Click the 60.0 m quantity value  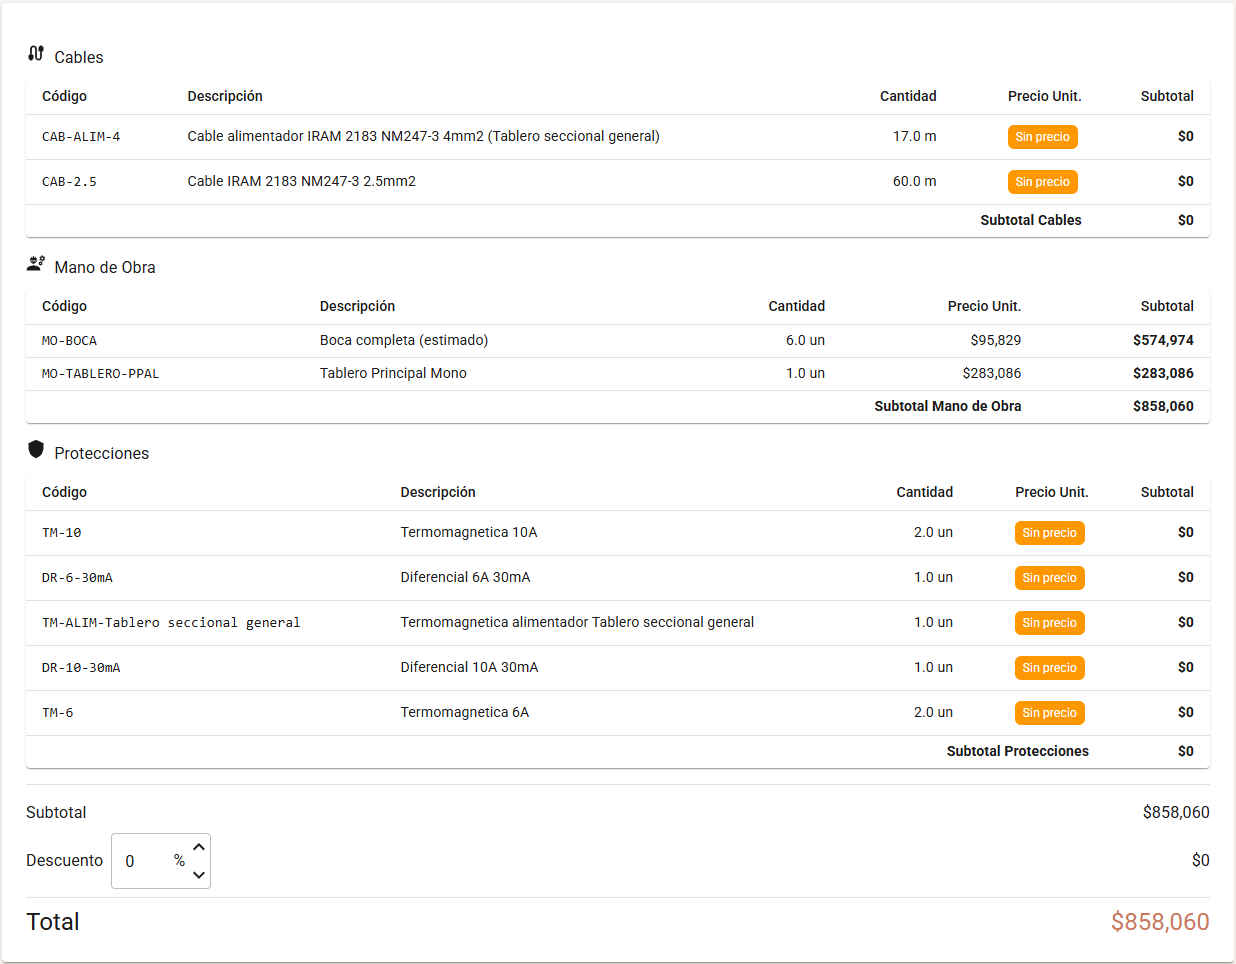(914, 181)
